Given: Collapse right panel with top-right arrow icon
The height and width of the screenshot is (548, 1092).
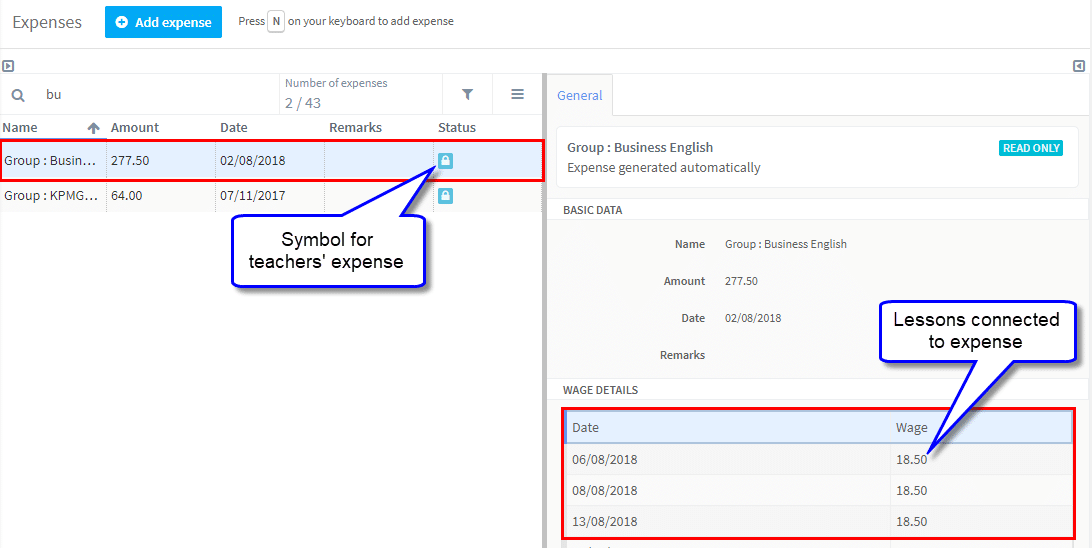Looking at the screenshot, I should click(x=1079, y=66).
